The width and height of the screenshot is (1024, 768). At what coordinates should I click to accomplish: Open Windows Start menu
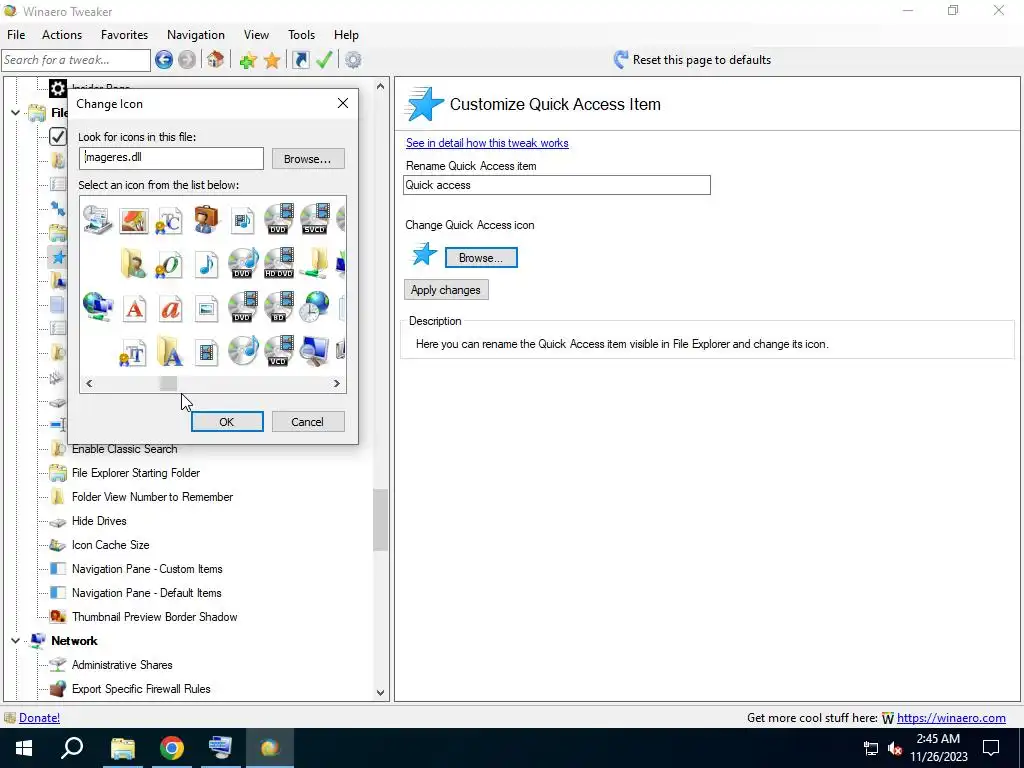24,748
